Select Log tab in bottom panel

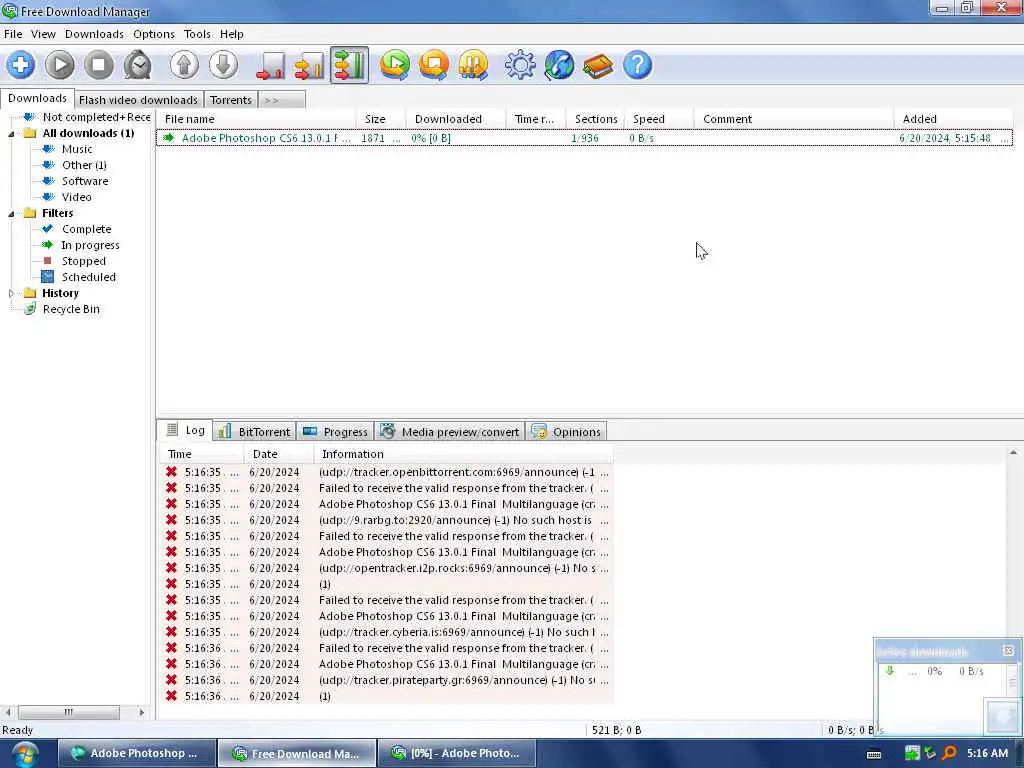pyautogui.click(x=185, y=430)
